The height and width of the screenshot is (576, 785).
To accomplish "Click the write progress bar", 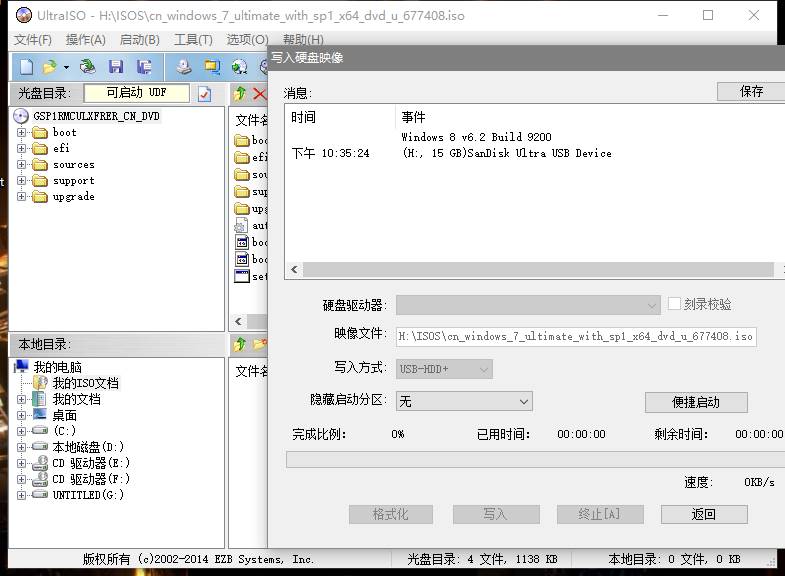I will [x=536, y=459].
